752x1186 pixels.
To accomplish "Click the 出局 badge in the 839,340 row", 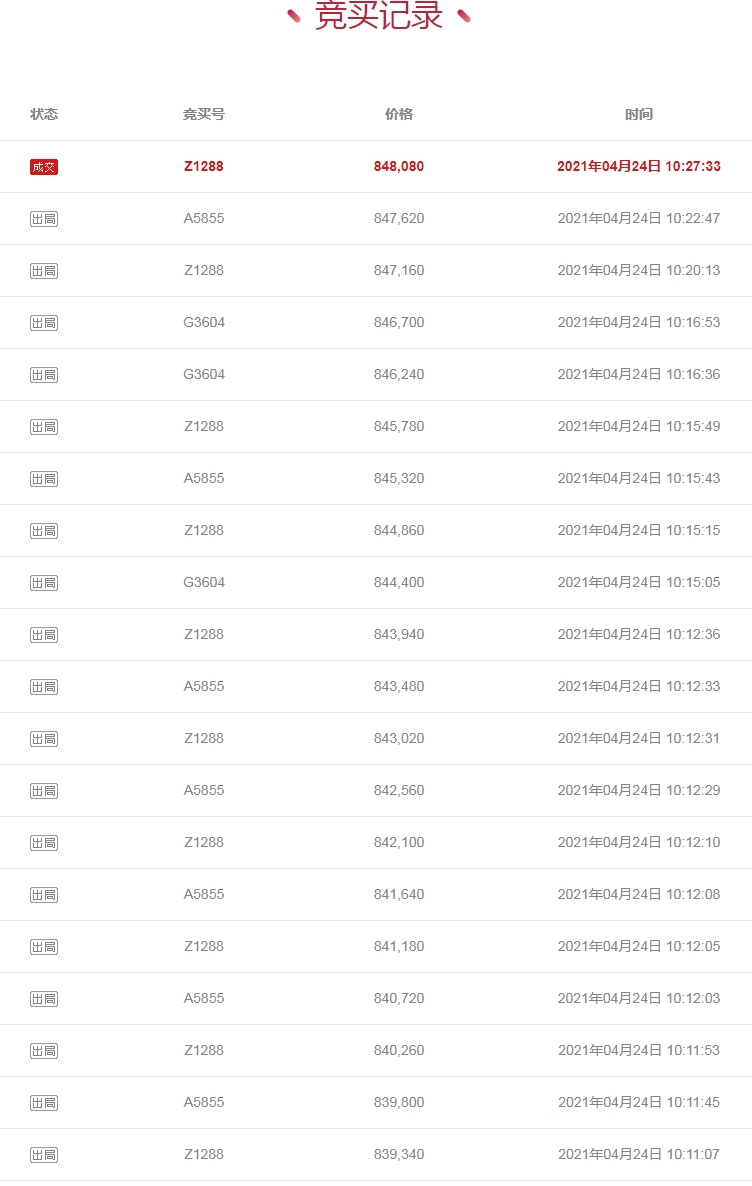I will pos(44,1155).
